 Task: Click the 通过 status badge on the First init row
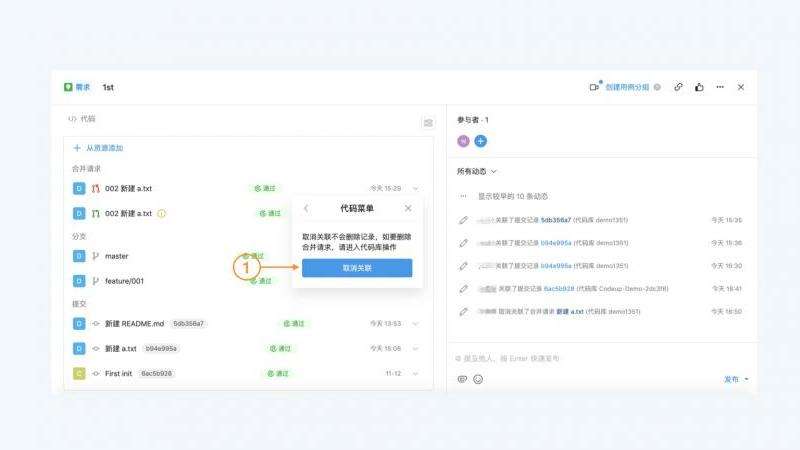(278, 373)
